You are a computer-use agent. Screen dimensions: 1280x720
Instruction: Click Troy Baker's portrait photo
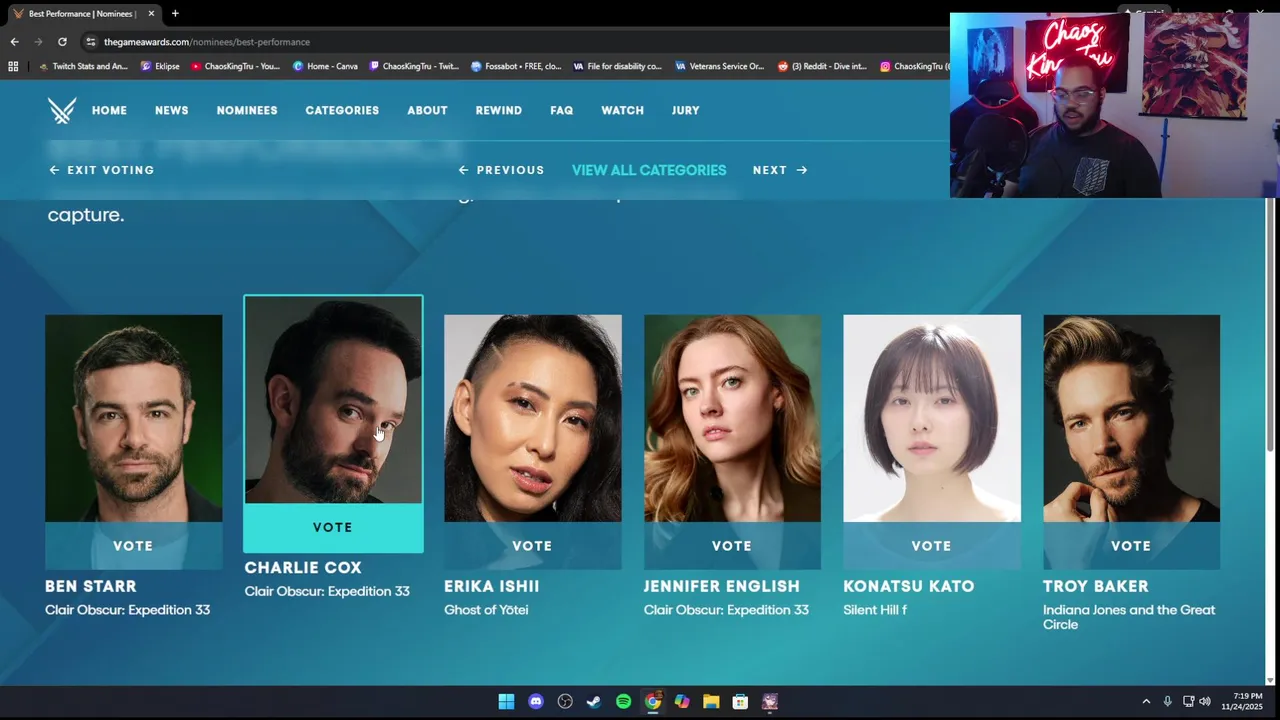pos(1131,418)
